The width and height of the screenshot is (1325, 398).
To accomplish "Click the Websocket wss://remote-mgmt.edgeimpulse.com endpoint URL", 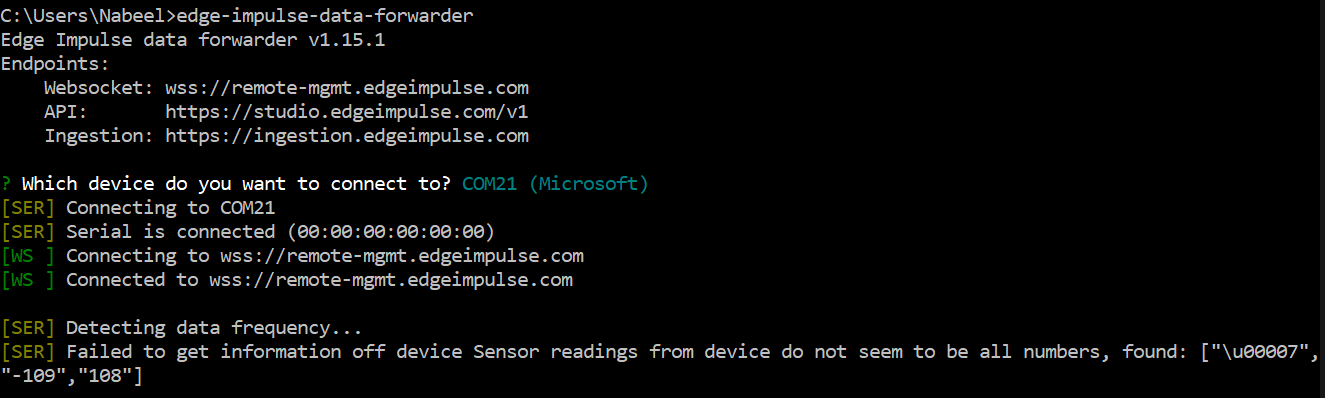I will 347,88.
